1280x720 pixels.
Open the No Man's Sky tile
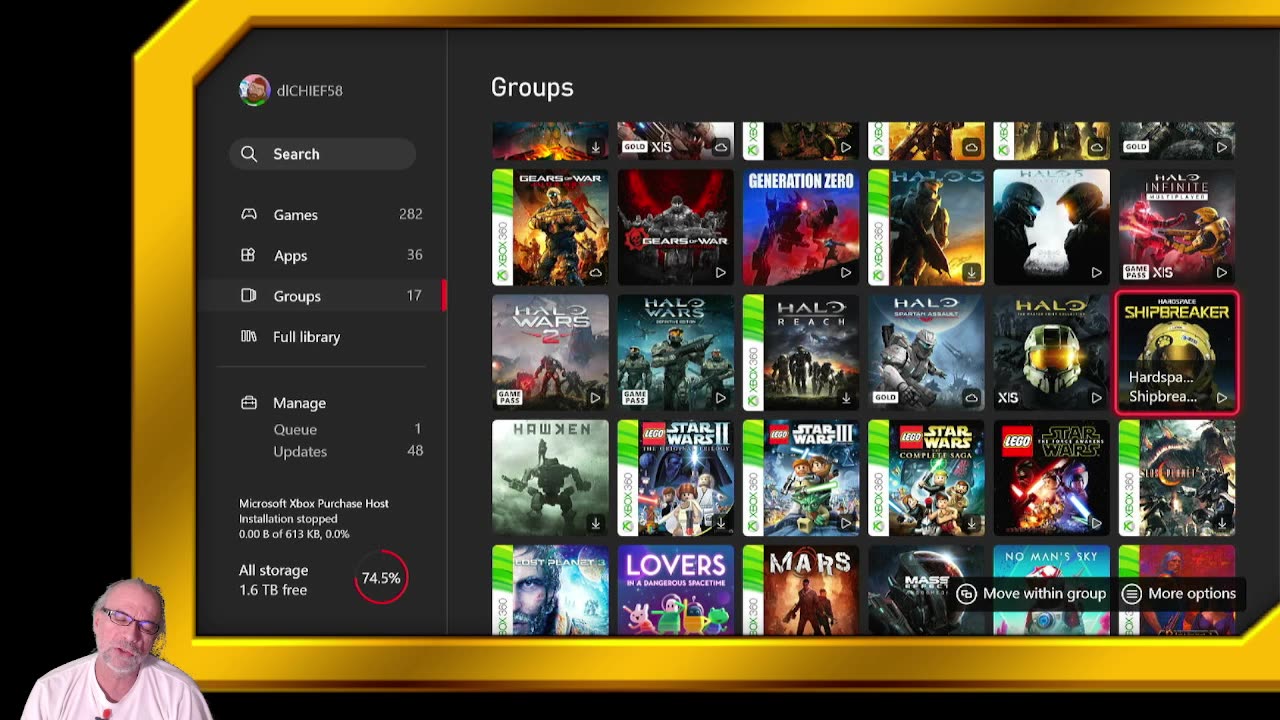click(x=1051, y=590)
